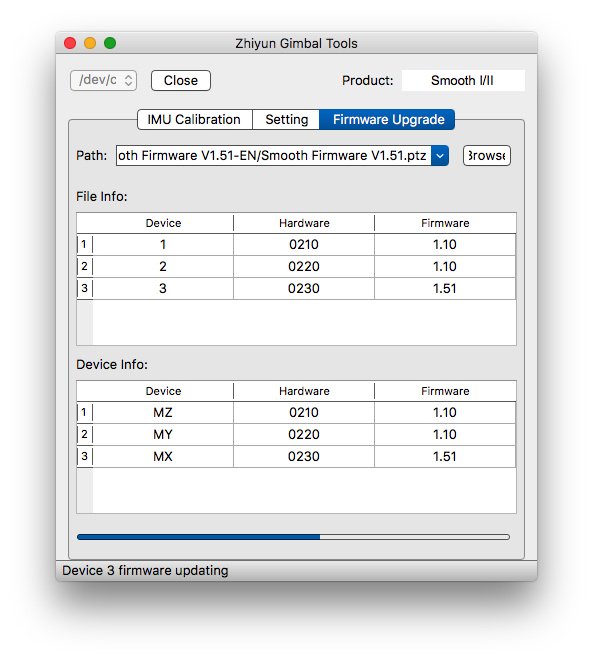This screenshot has height=661, width=593.
Task: Click the yellow minimize window button
Action: 90,43
